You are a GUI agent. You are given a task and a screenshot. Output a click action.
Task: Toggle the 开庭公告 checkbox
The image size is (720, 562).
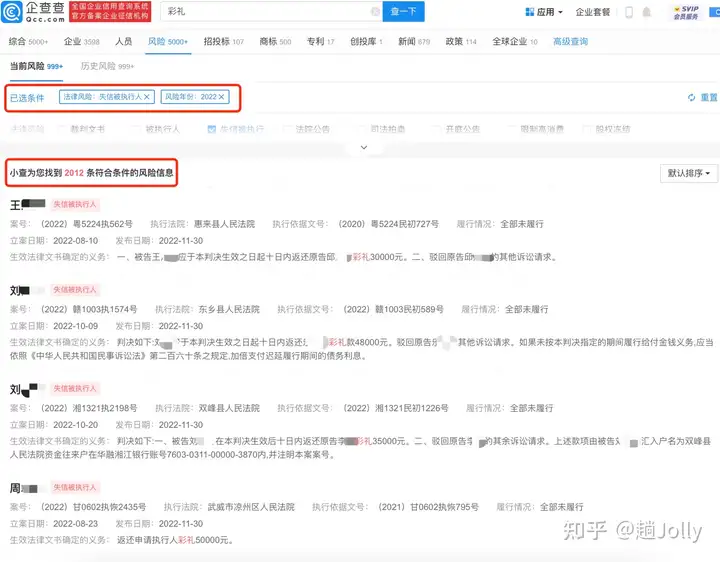click(437, 129)
